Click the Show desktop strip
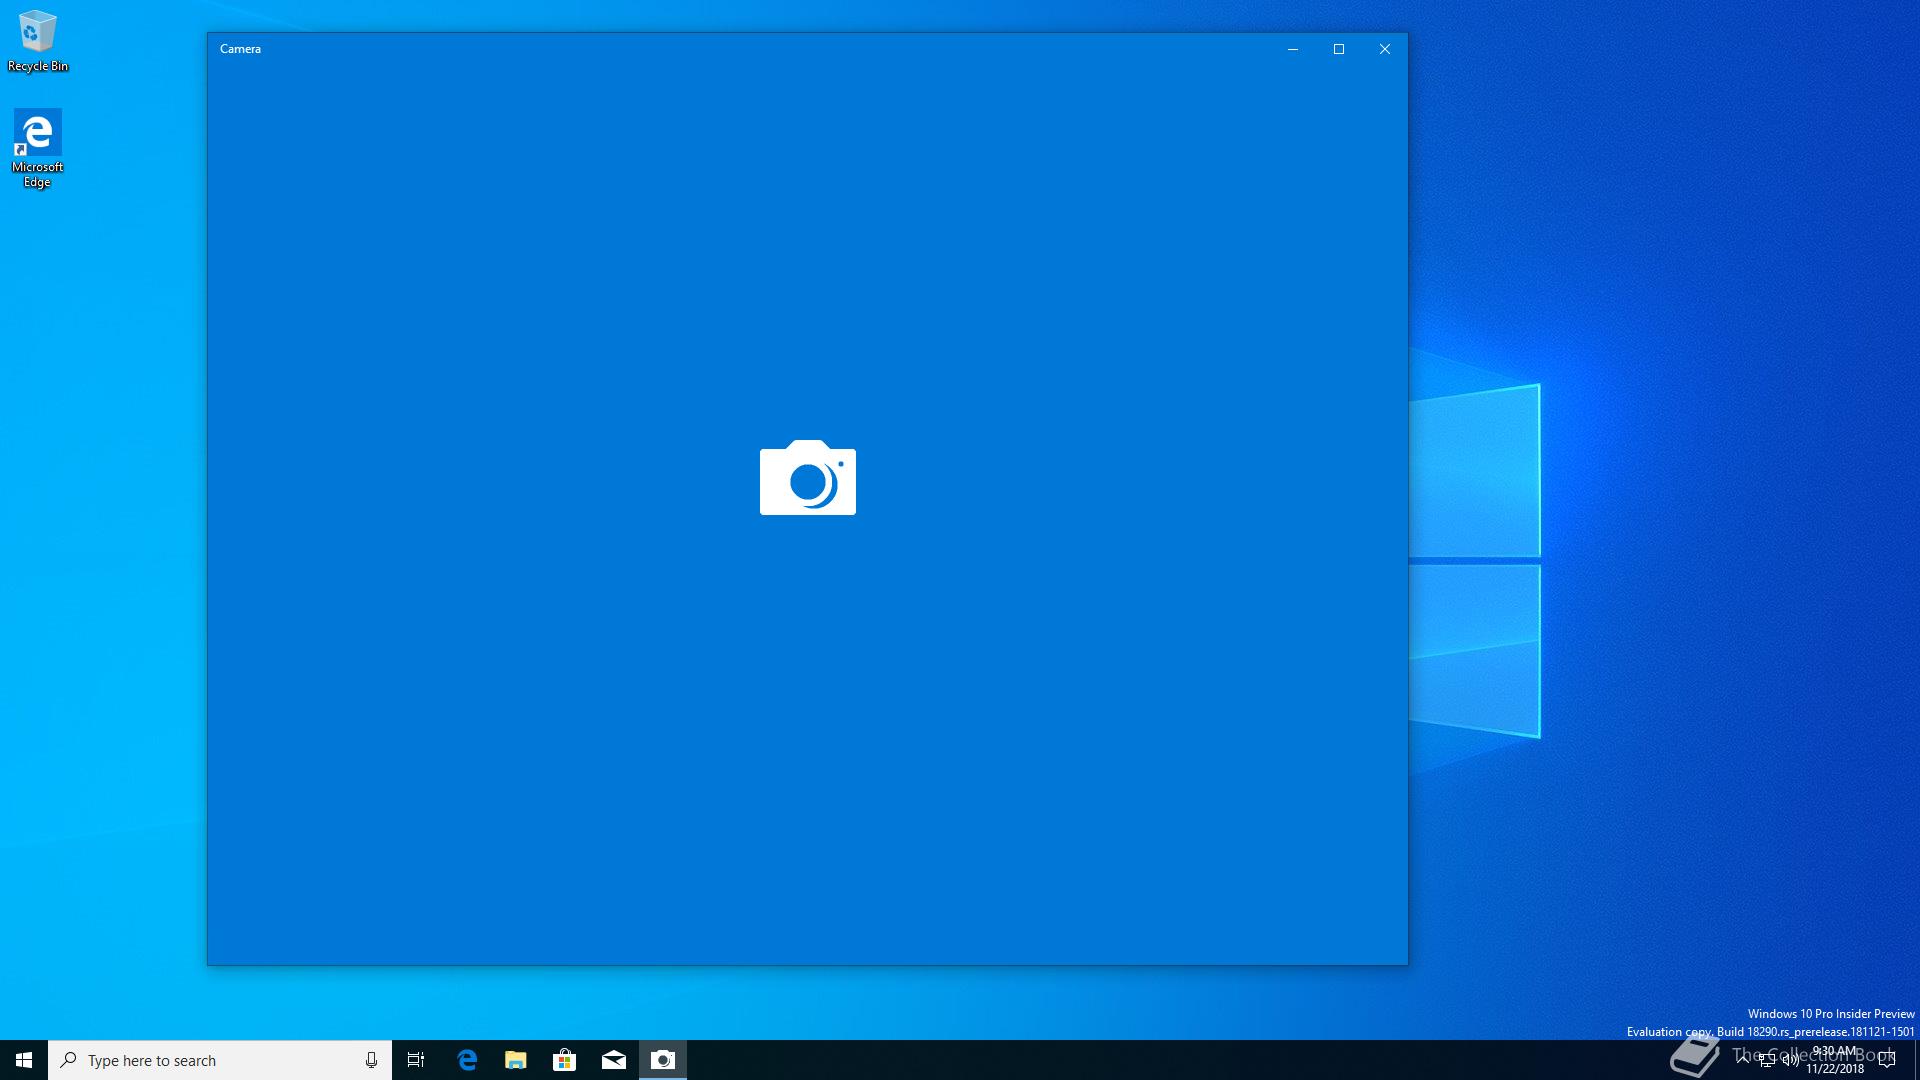Screen dimensions: 1920x1080 (1916, 1060)
